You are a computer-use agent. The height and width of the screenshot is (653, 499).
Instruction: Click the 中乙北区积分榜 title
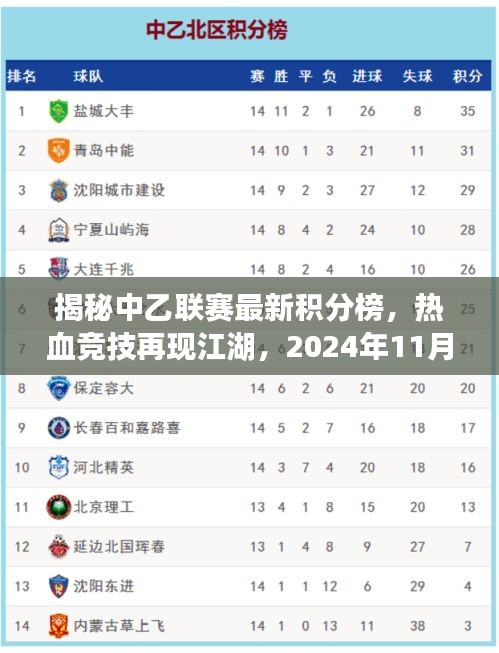click(x=217, y=30)
